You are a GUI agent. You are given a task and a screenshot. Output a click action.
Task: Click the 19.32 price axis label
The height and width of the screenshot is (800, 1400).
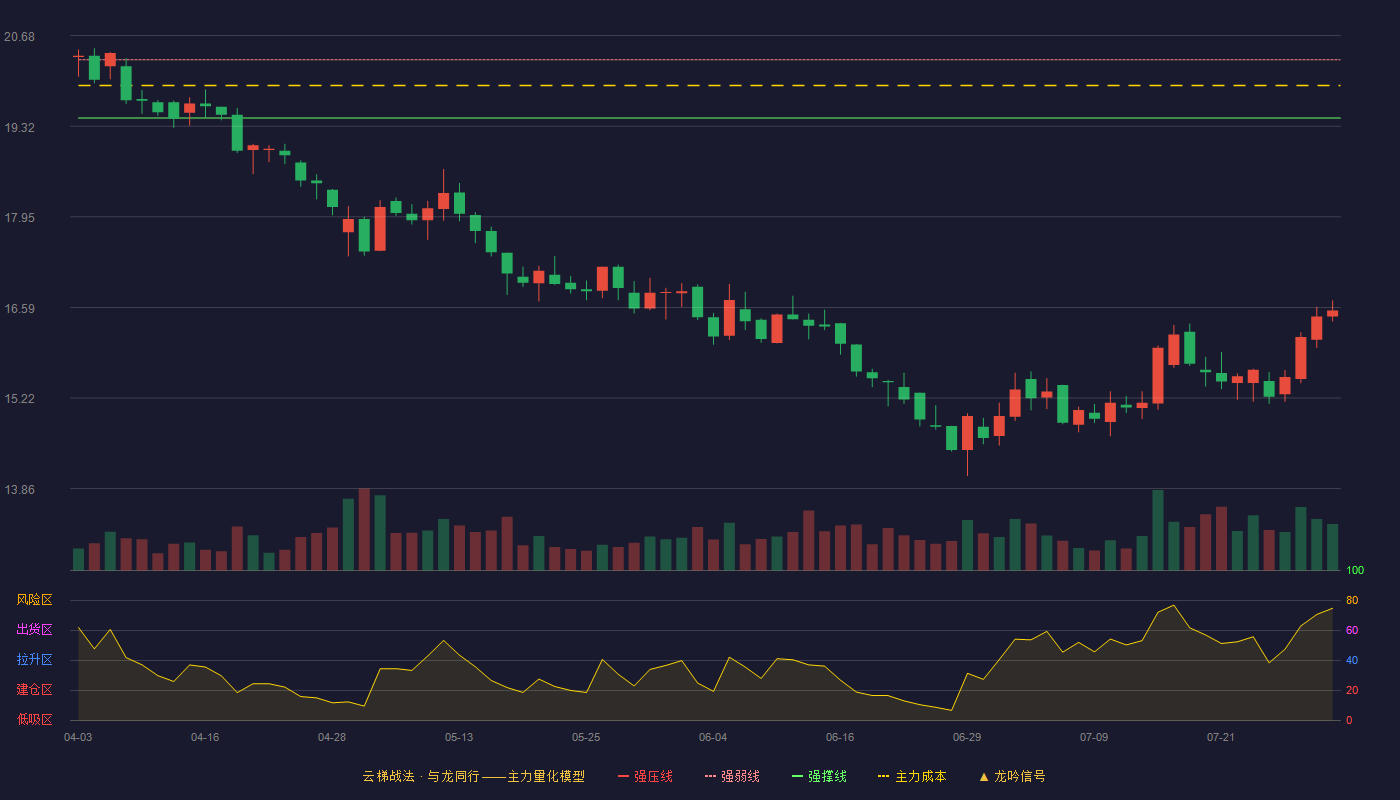coord(19,127)
